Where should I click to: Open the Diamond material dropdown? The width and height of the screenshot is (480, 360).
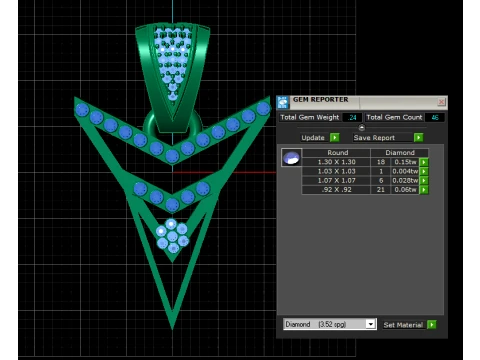[x=370, y=324]
